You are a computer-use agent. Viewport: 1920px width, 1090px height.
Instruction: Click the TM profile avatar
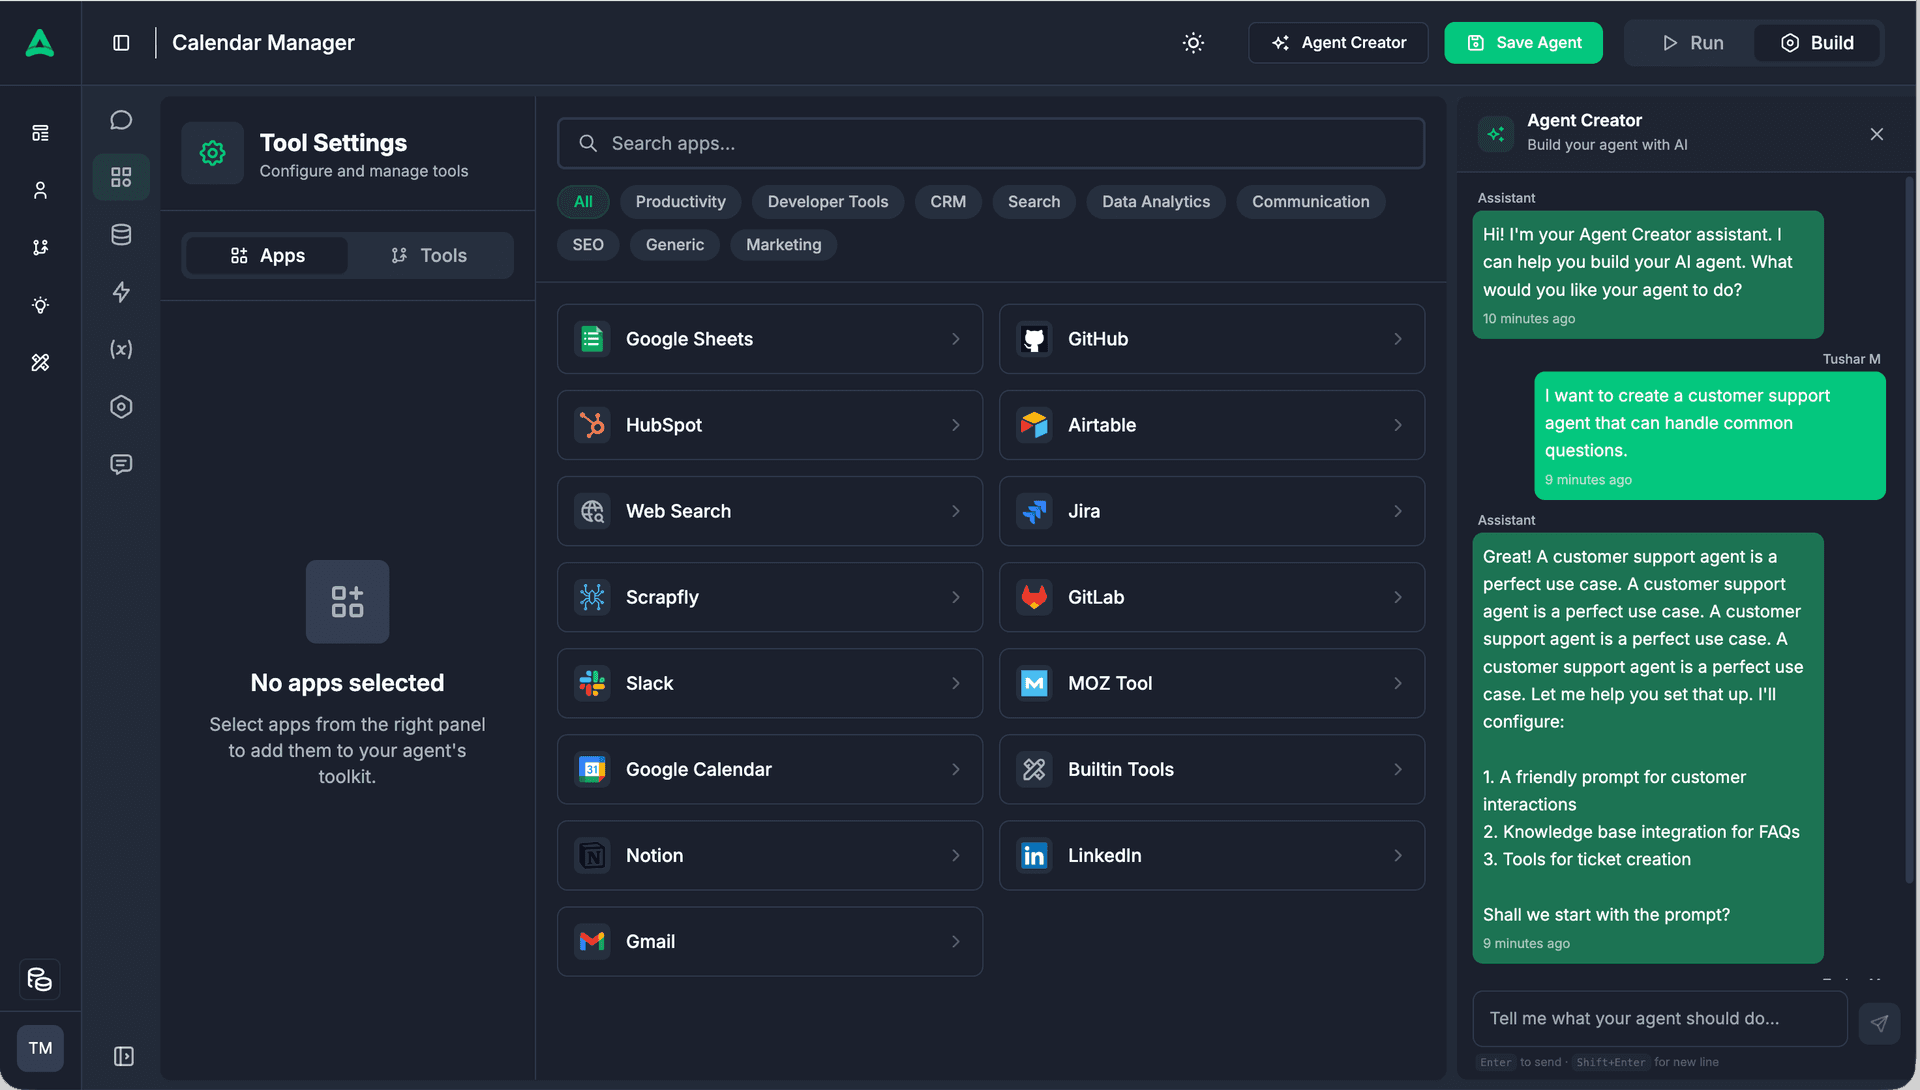point(40,1048)
